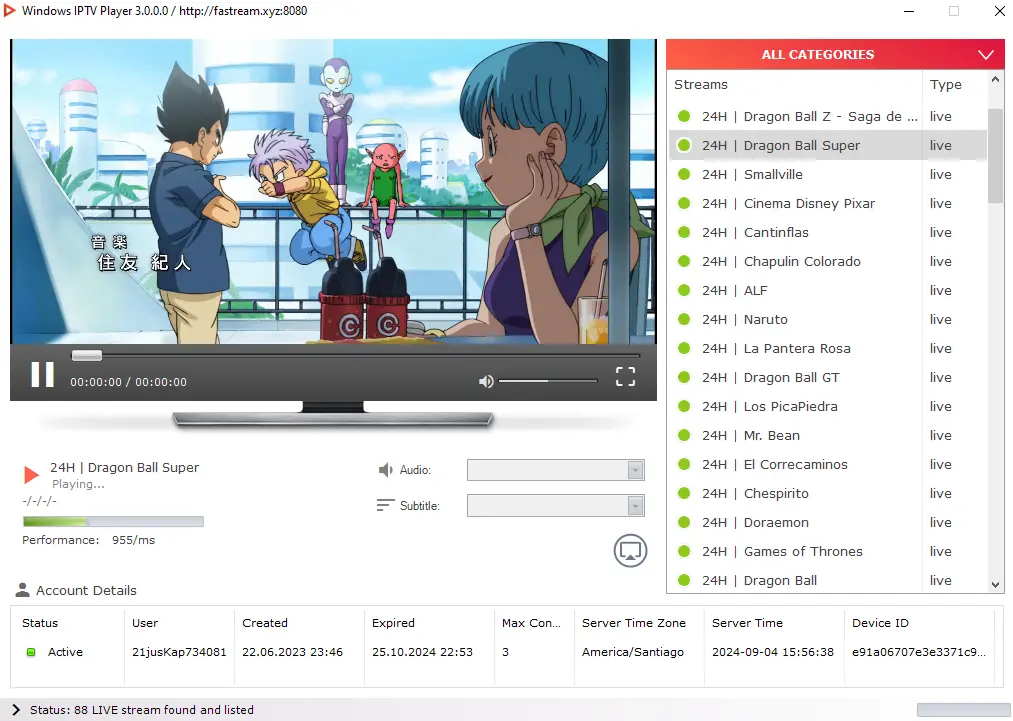Pause the video playback

pos(43,374)
